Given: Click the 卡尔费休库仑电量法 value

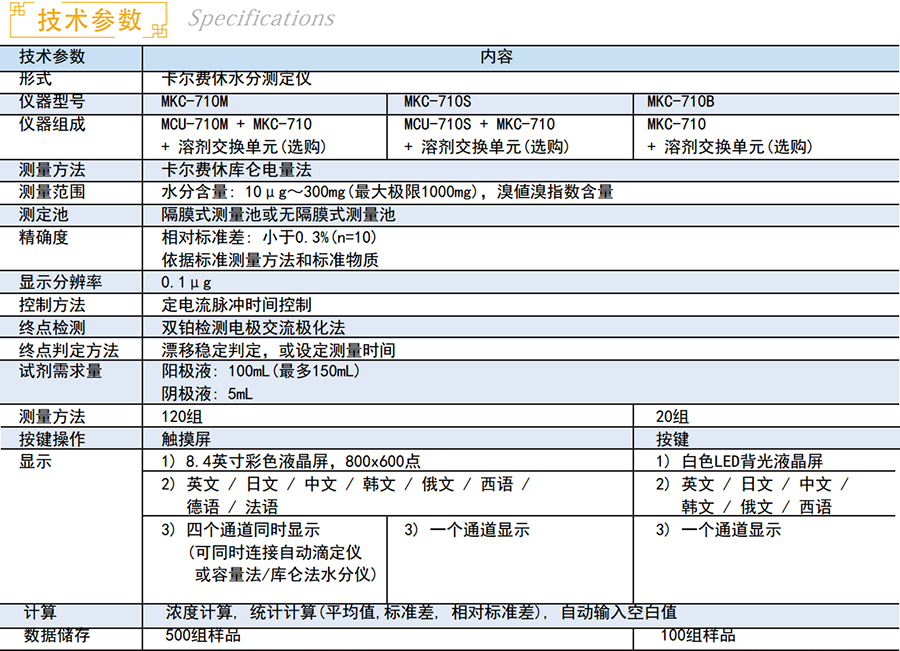Looking at the screenshot, I should point(236,170).
